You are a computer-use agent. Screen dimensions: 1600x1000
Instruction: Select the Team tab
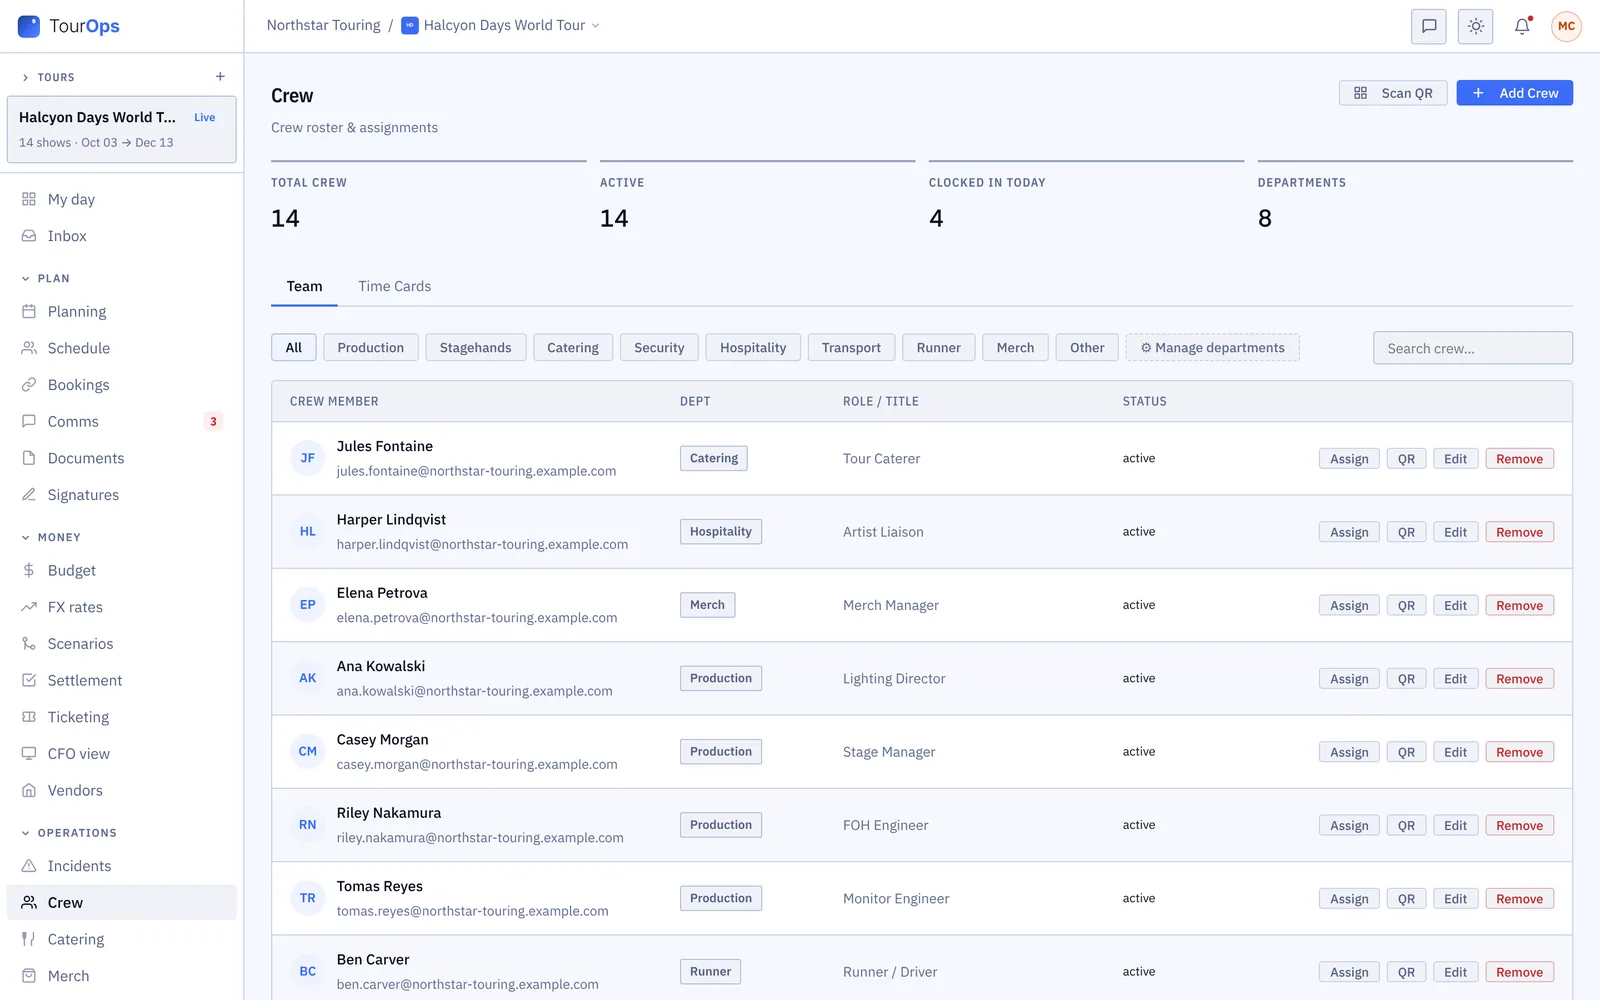[305, 286]
